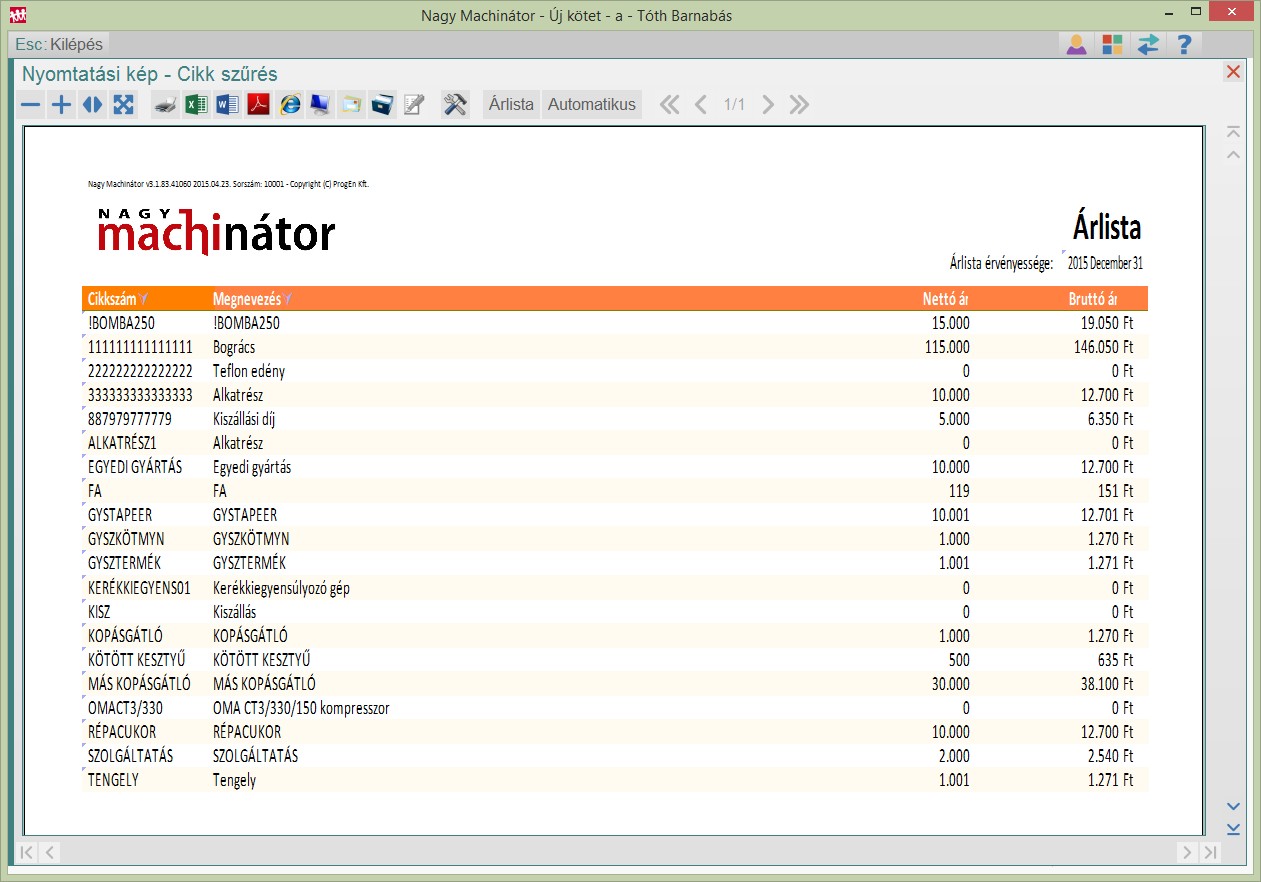Save the print preview as PDF

click(x=259, y=105)
